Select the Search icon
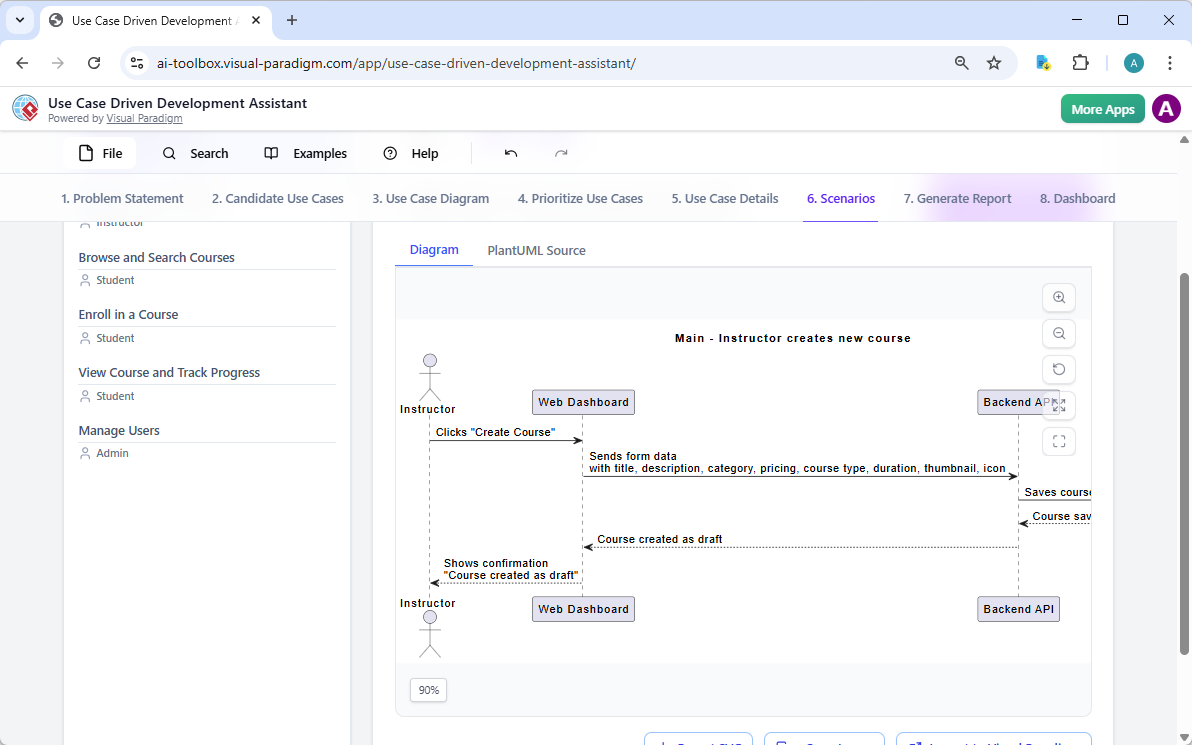Image resolution: width=1192 pixels, height=745 pixels. click(x=169, y=153)
